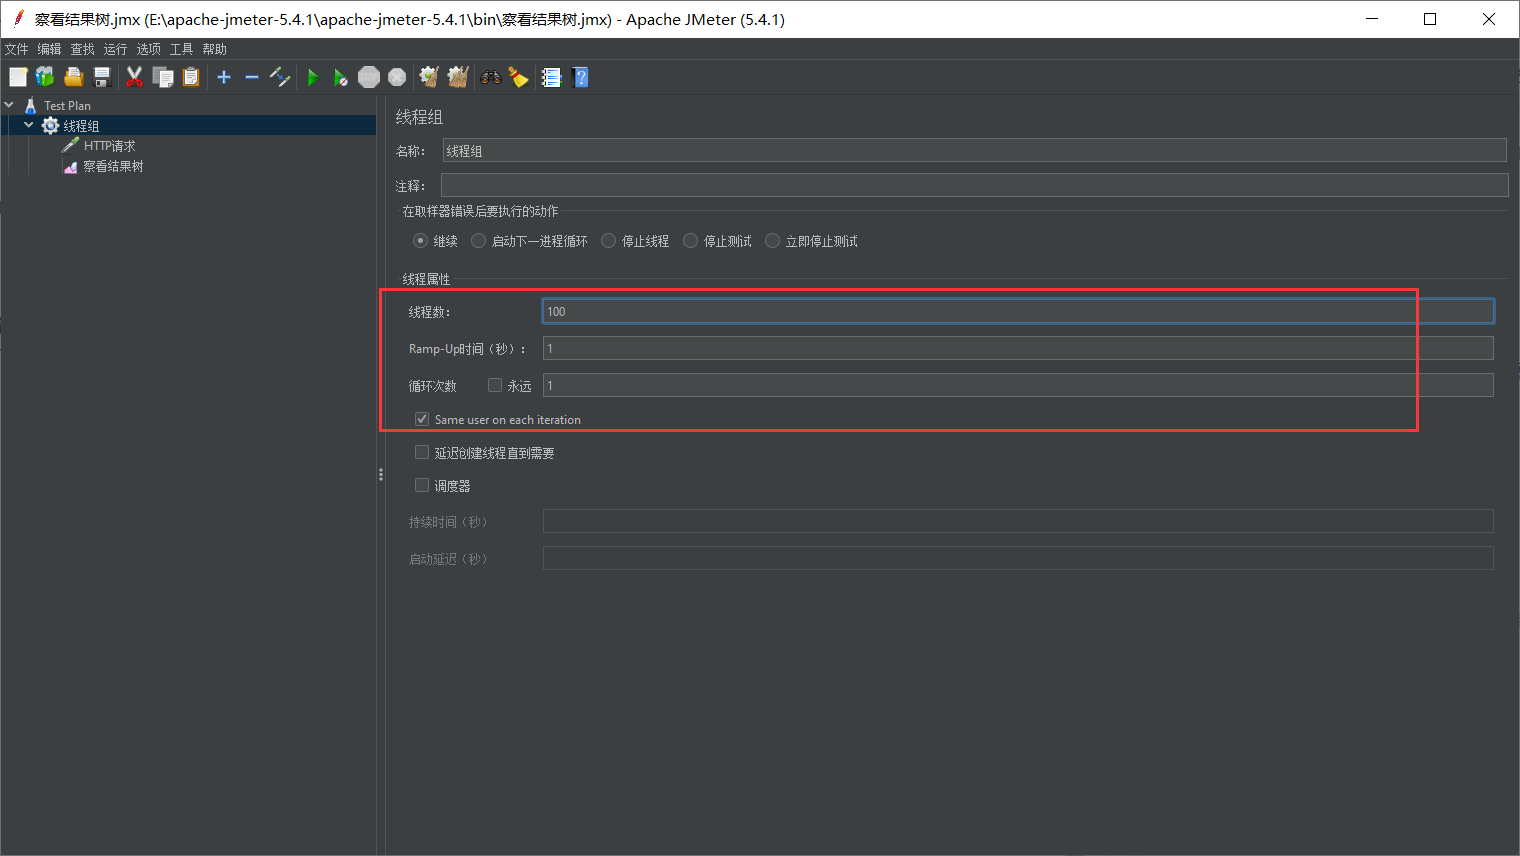This screenshot has width=1520, height=856.
Task: Click the Test Plan flask icon
Action: click(30, 105)
